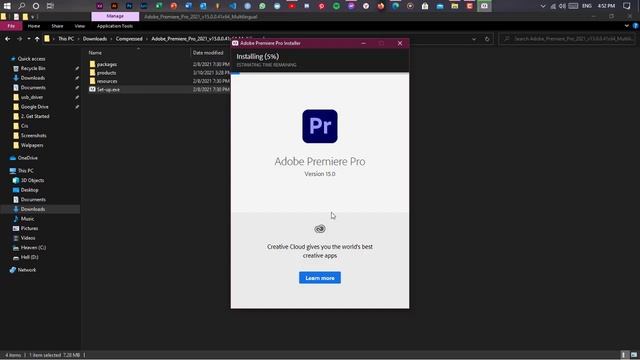Click the Creative Cloud logo icon
640x360 pixels.
pos(320,229)
